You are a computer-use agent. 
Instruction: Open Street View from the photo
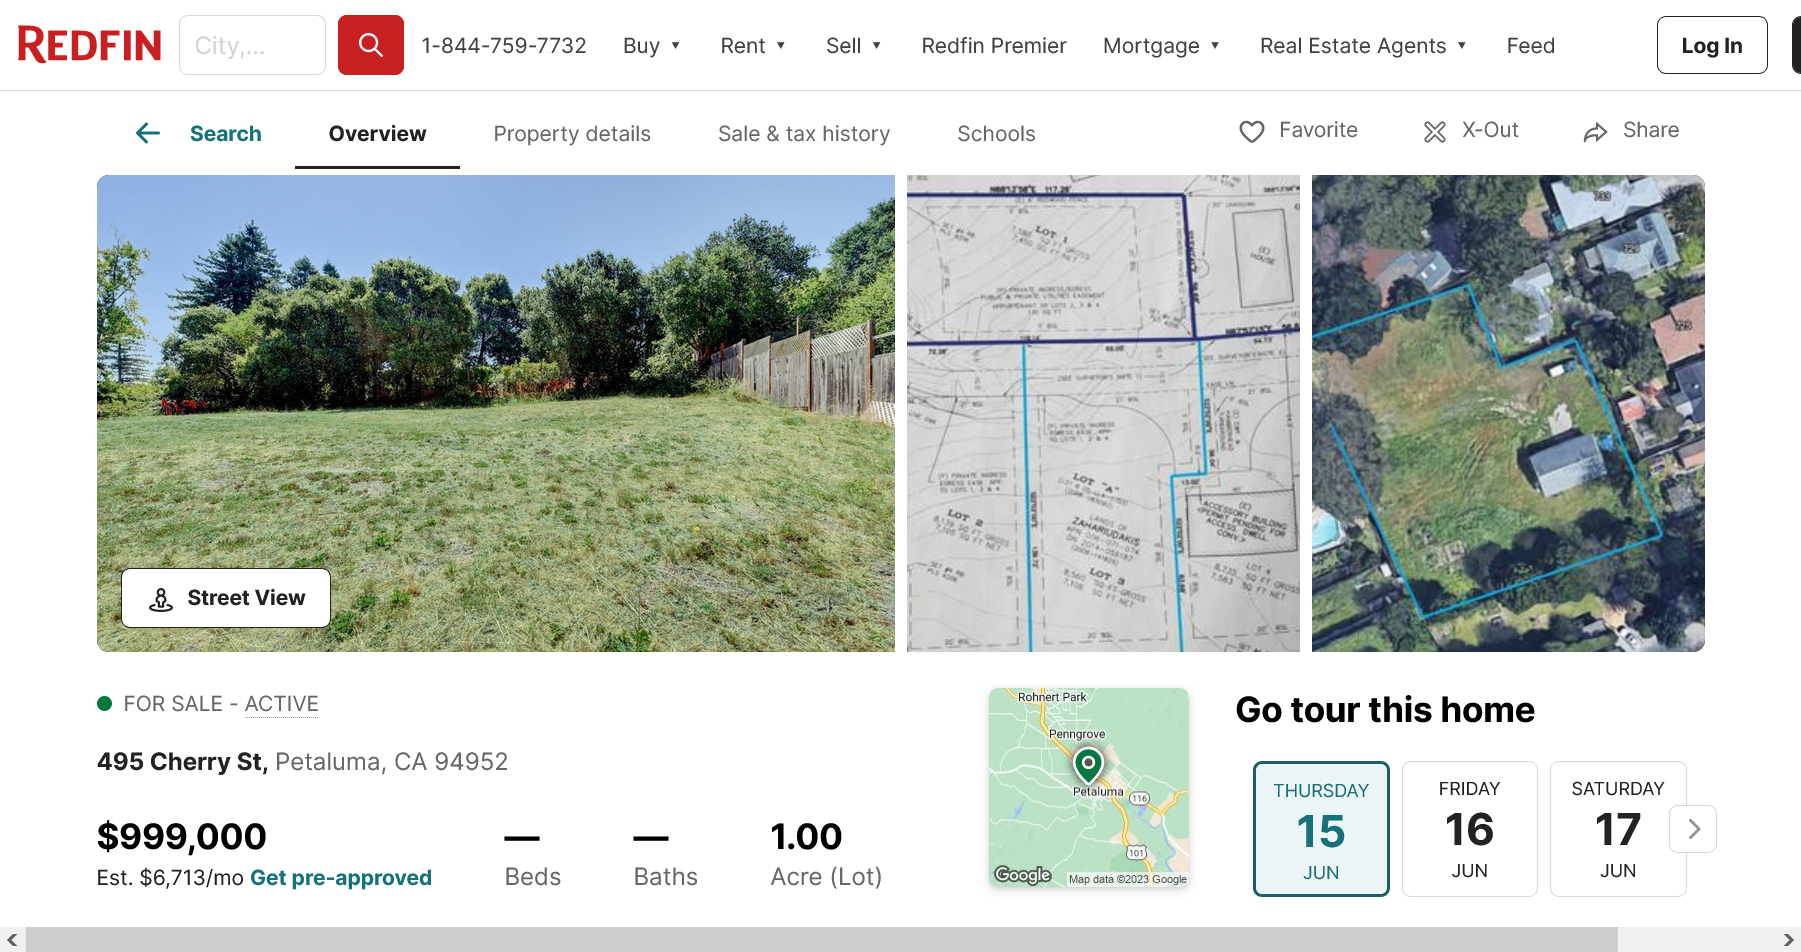pos(226,598)
